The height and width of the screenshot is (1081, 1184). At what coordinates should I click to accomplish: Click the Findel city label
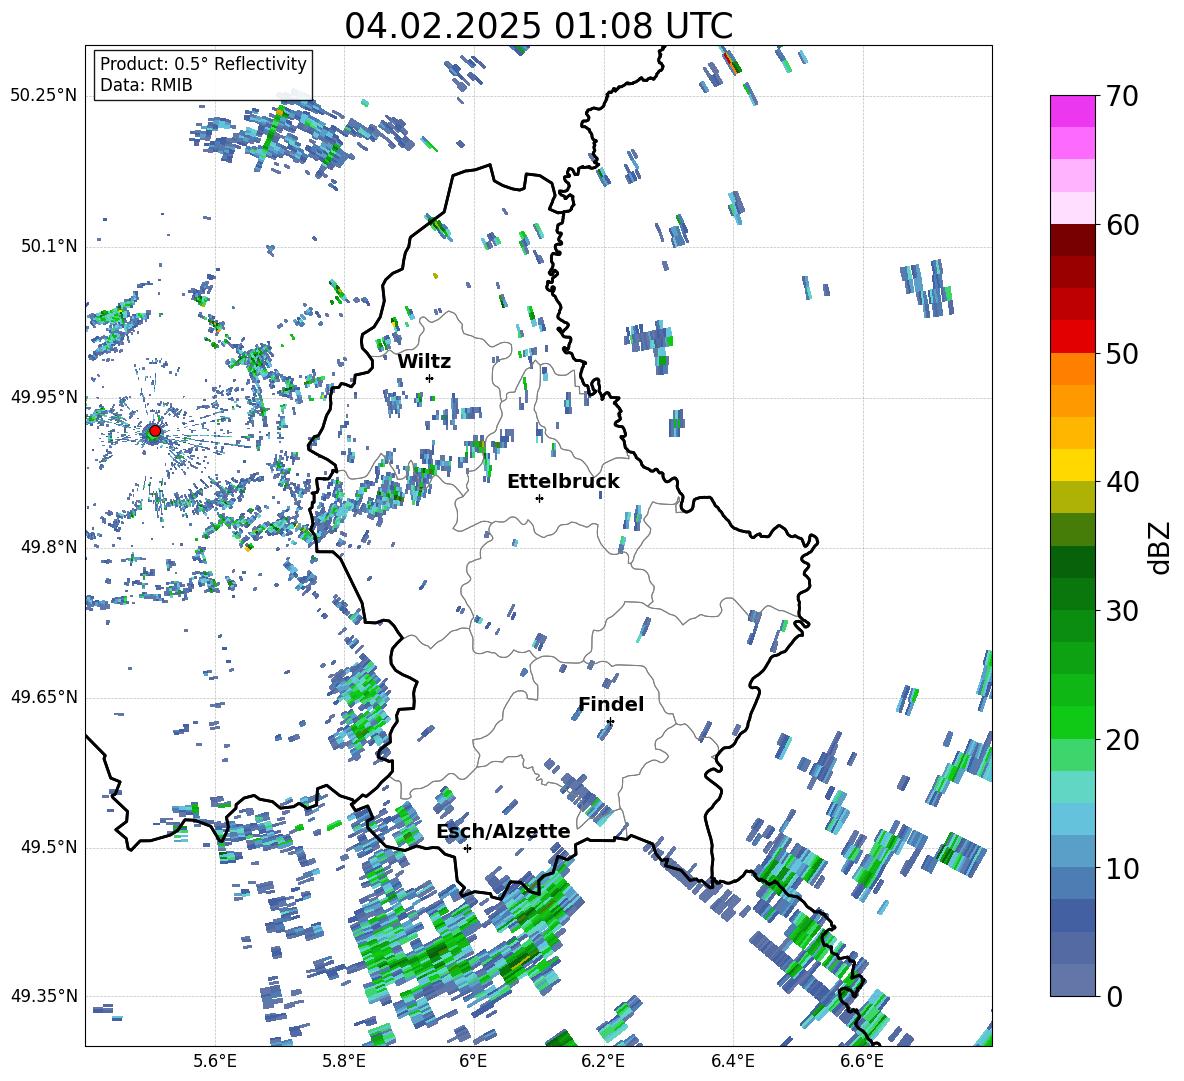click(611, 704)
